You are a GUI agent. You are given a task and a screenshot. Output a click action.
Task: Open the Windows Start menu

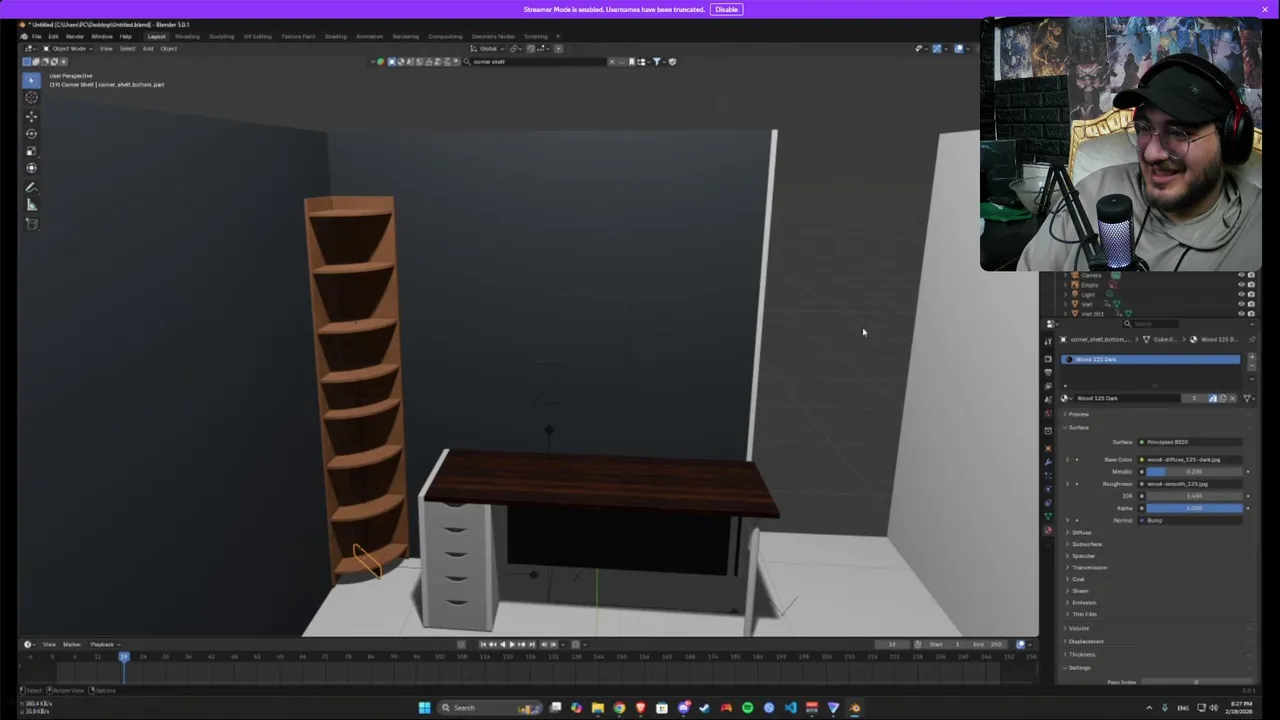424,708
